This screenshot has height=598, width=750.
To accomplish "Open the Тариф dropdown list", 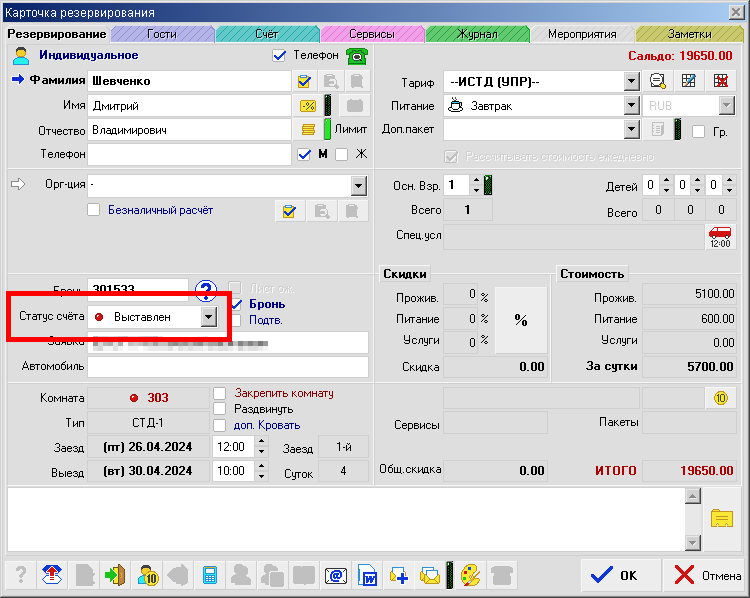I will coord(631,81).
